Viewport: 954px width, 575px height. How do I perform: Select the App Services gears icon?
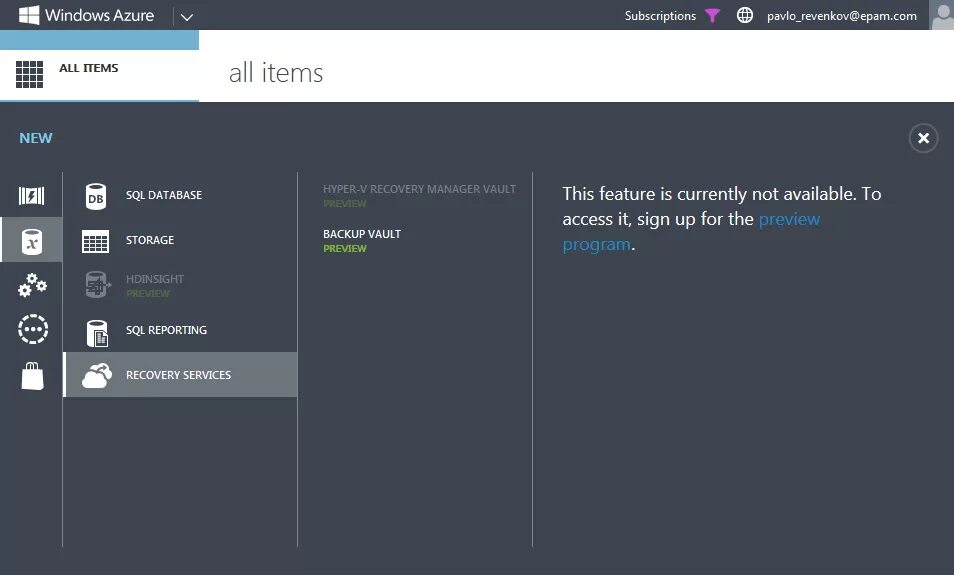(32, 285)
